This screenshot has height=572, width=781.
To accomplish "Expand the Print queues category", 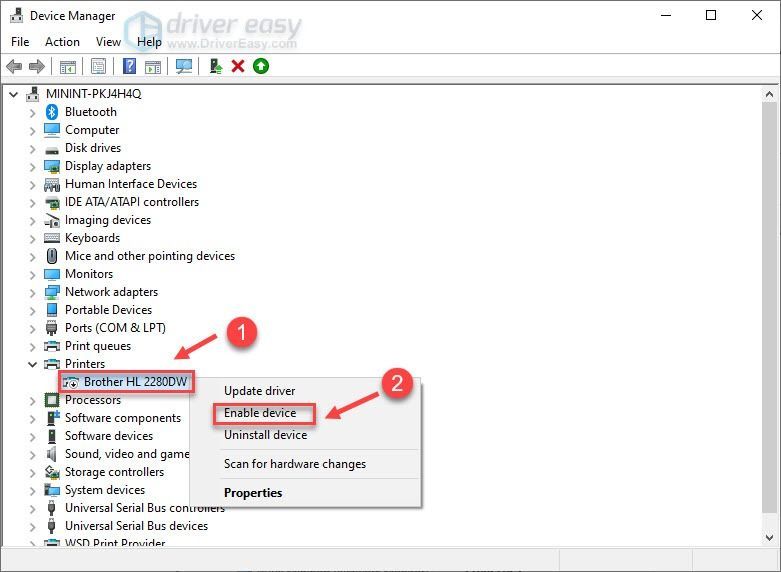I will click(32, 346).
